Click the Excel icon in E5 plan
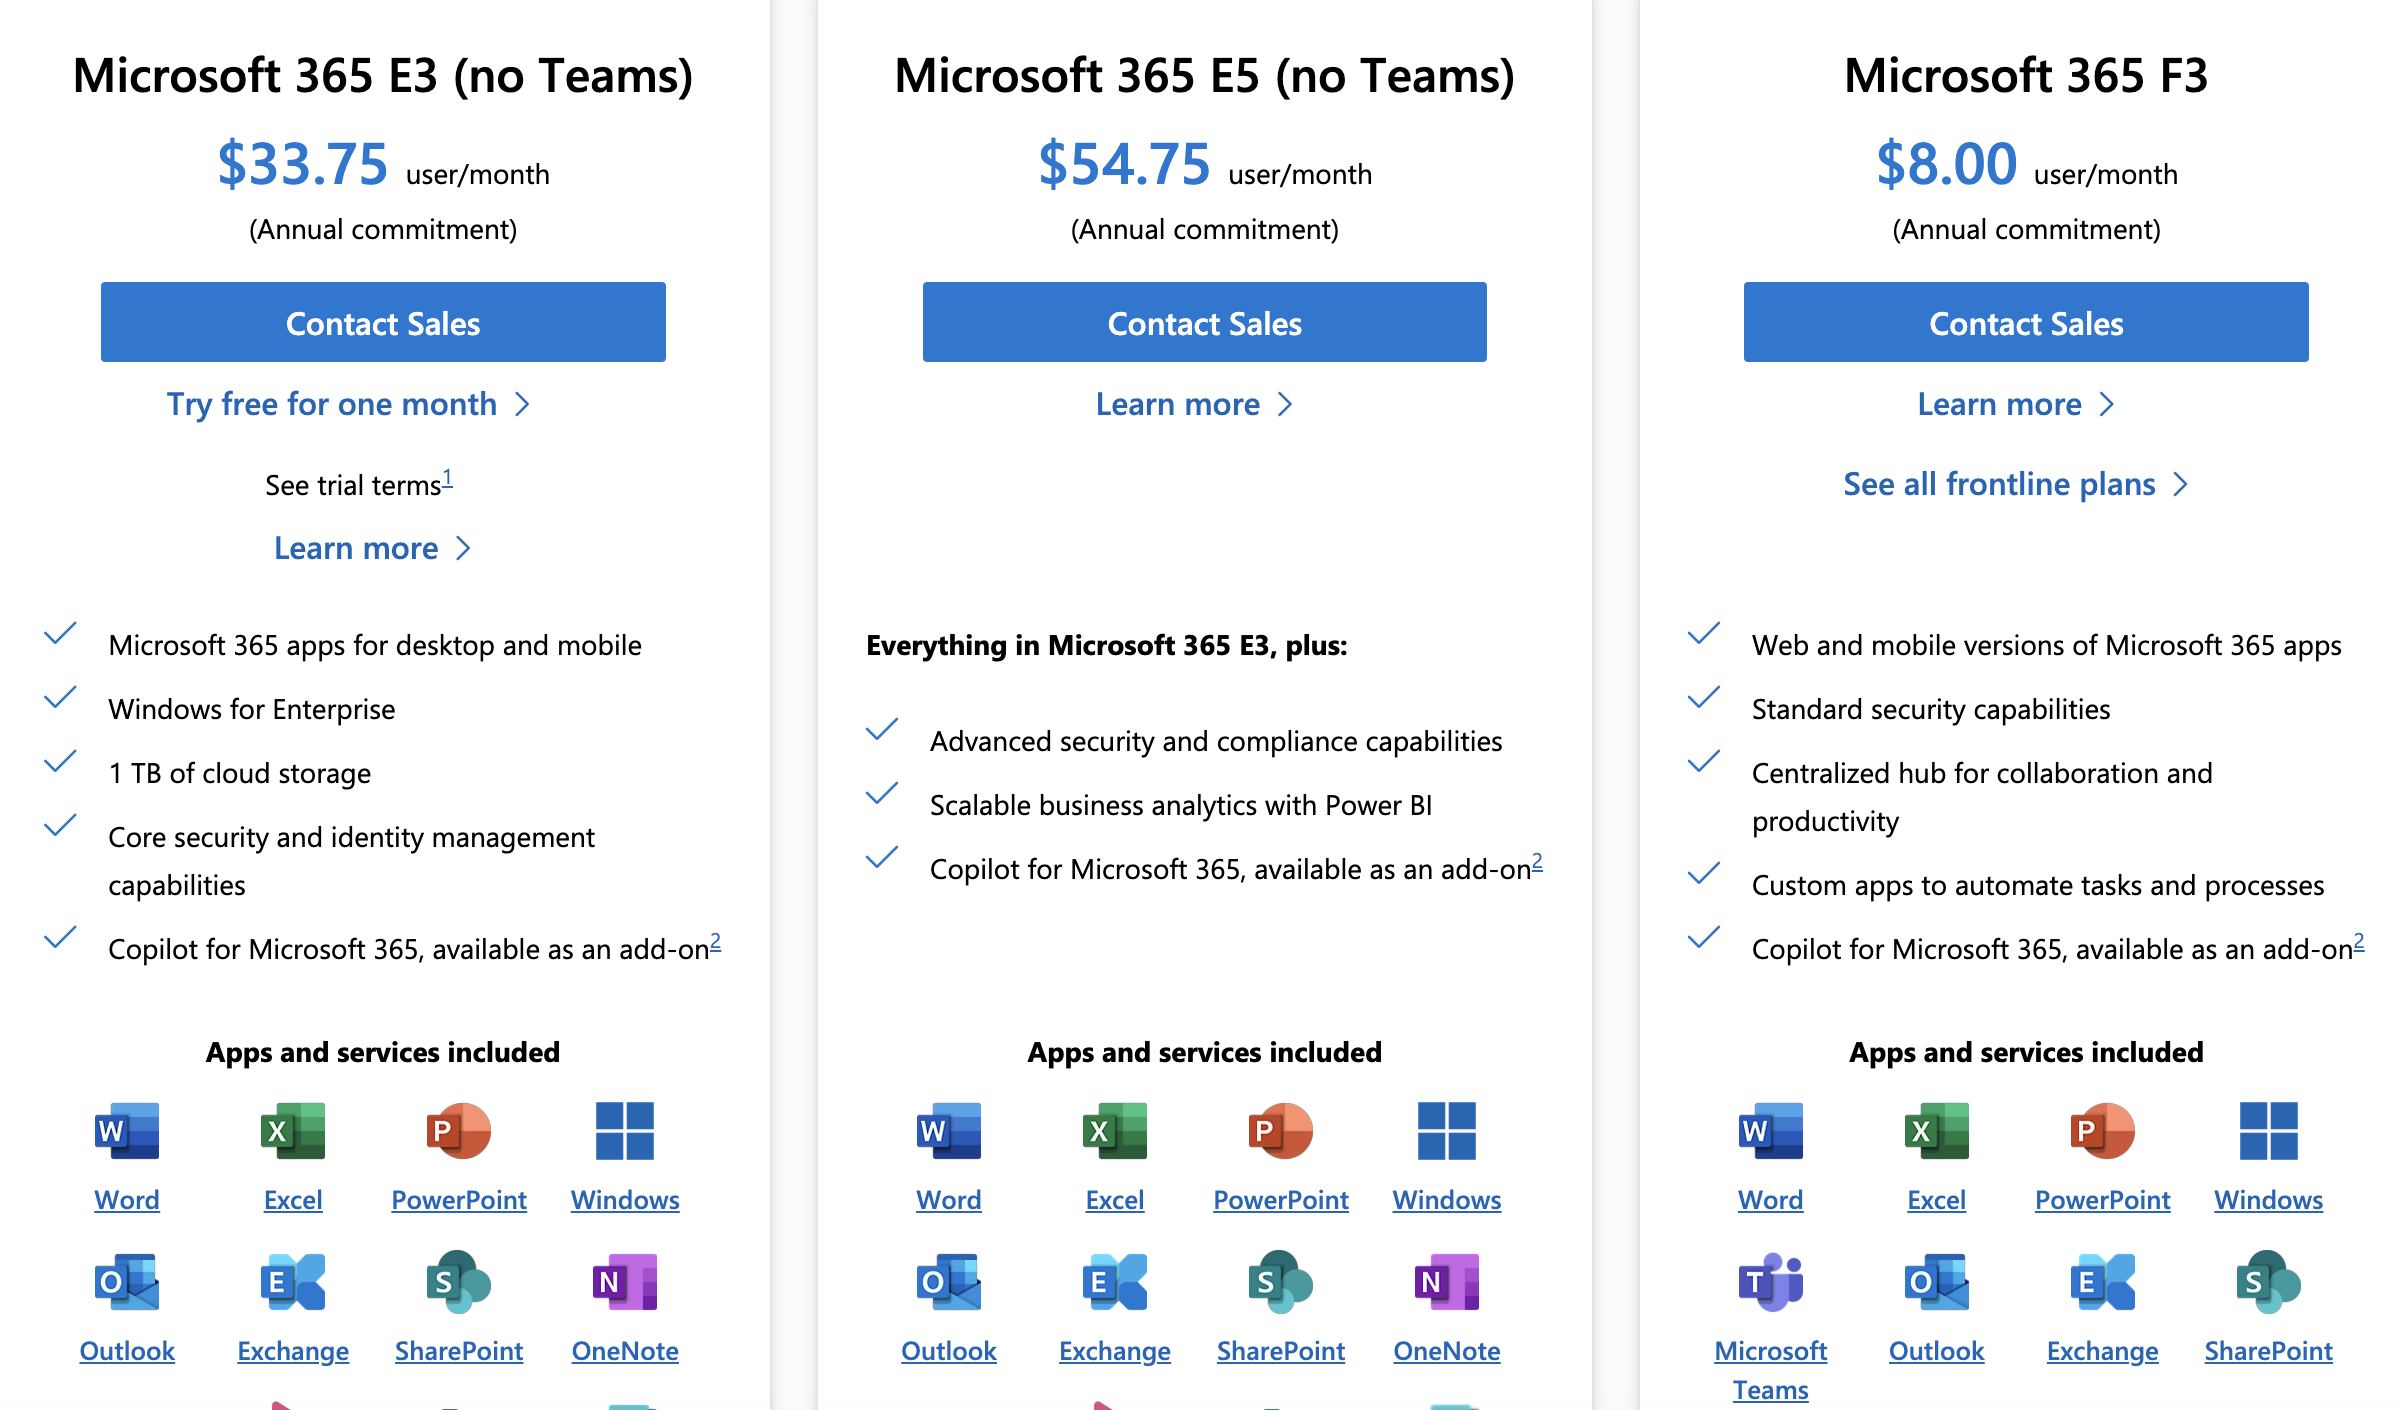The width and height of the screenshot is (2400, 1410). point(1115,1131)
